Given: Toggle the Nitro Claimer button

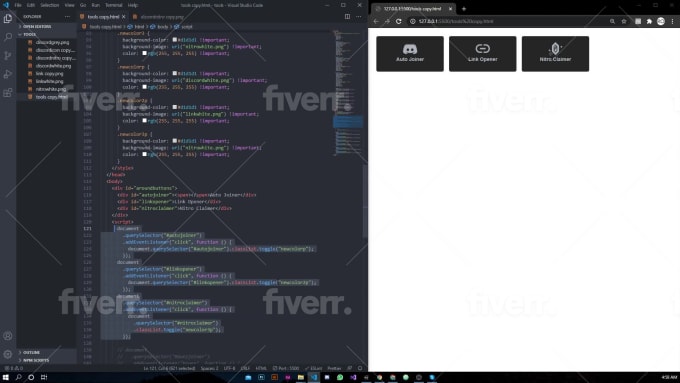Looking at the screenshot, I should [x=555, y=54].
